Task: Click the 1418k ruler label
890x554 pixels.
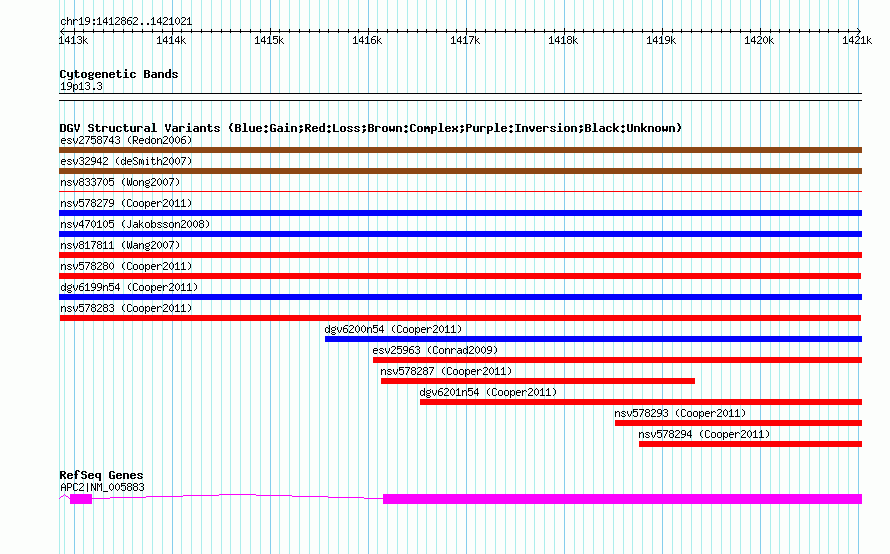Action: [563, 40]
